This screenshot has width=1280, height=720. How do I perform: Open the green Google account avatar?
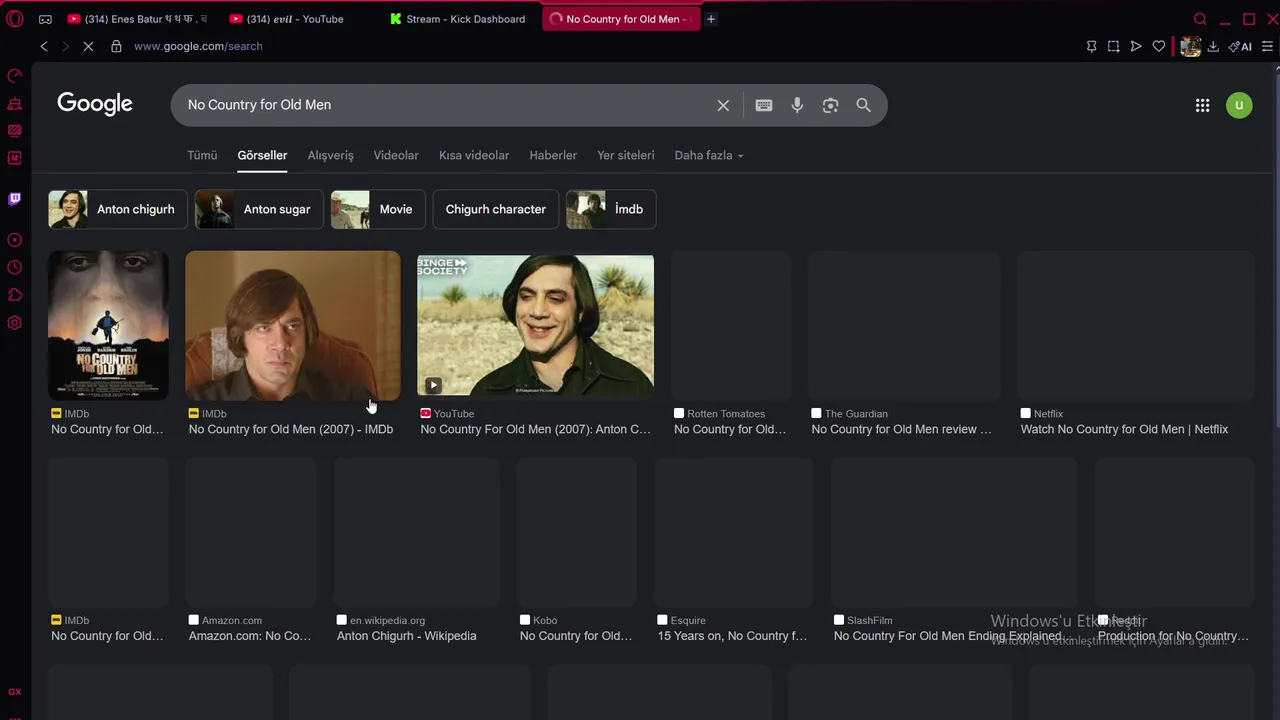pyautogui.click(x=1239, y=105)
